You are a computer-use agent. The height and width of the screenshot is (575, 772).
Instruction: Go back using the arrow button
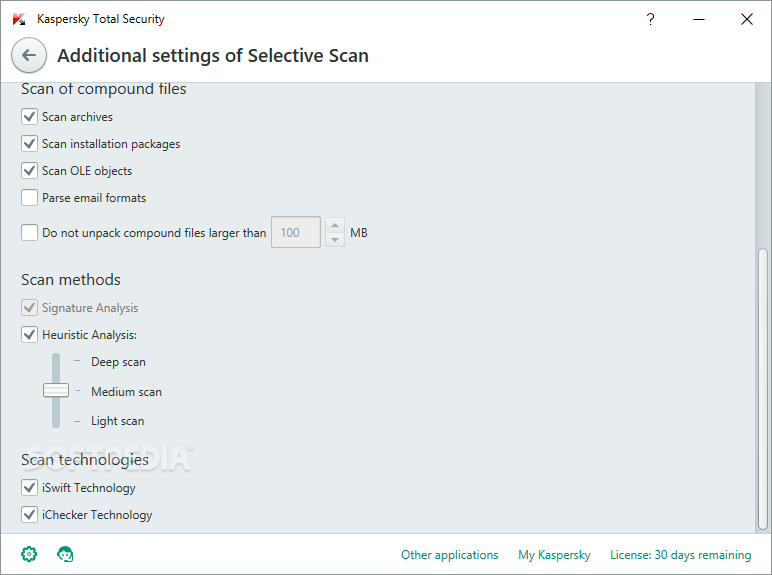pos(29,55)
